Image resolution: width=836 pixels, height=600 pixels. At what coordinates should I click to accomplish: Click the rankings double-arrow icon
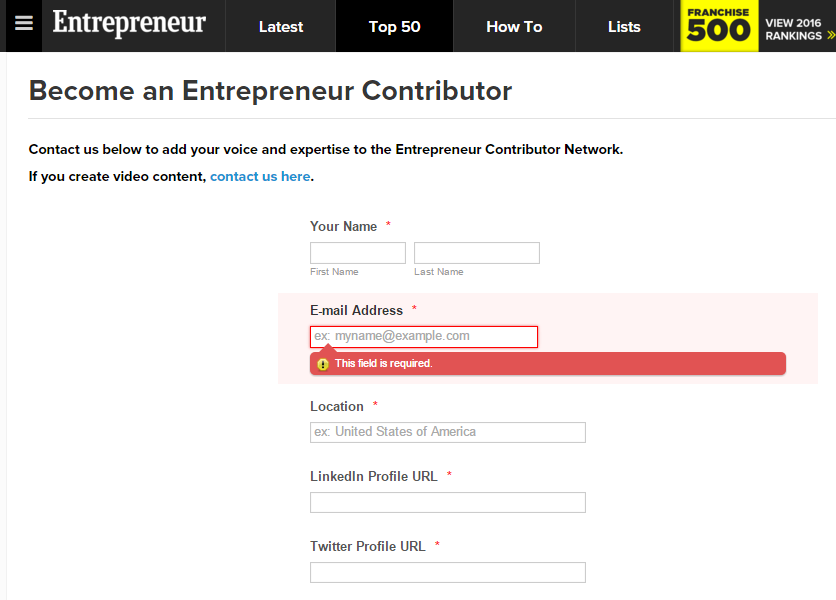tap(831, 35)
